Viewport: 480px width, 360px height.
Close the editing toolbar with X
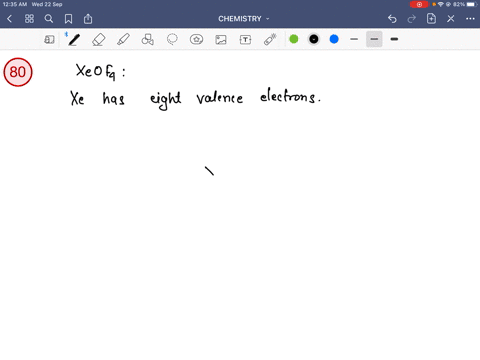pyautogui.click(x=451, y=19)
